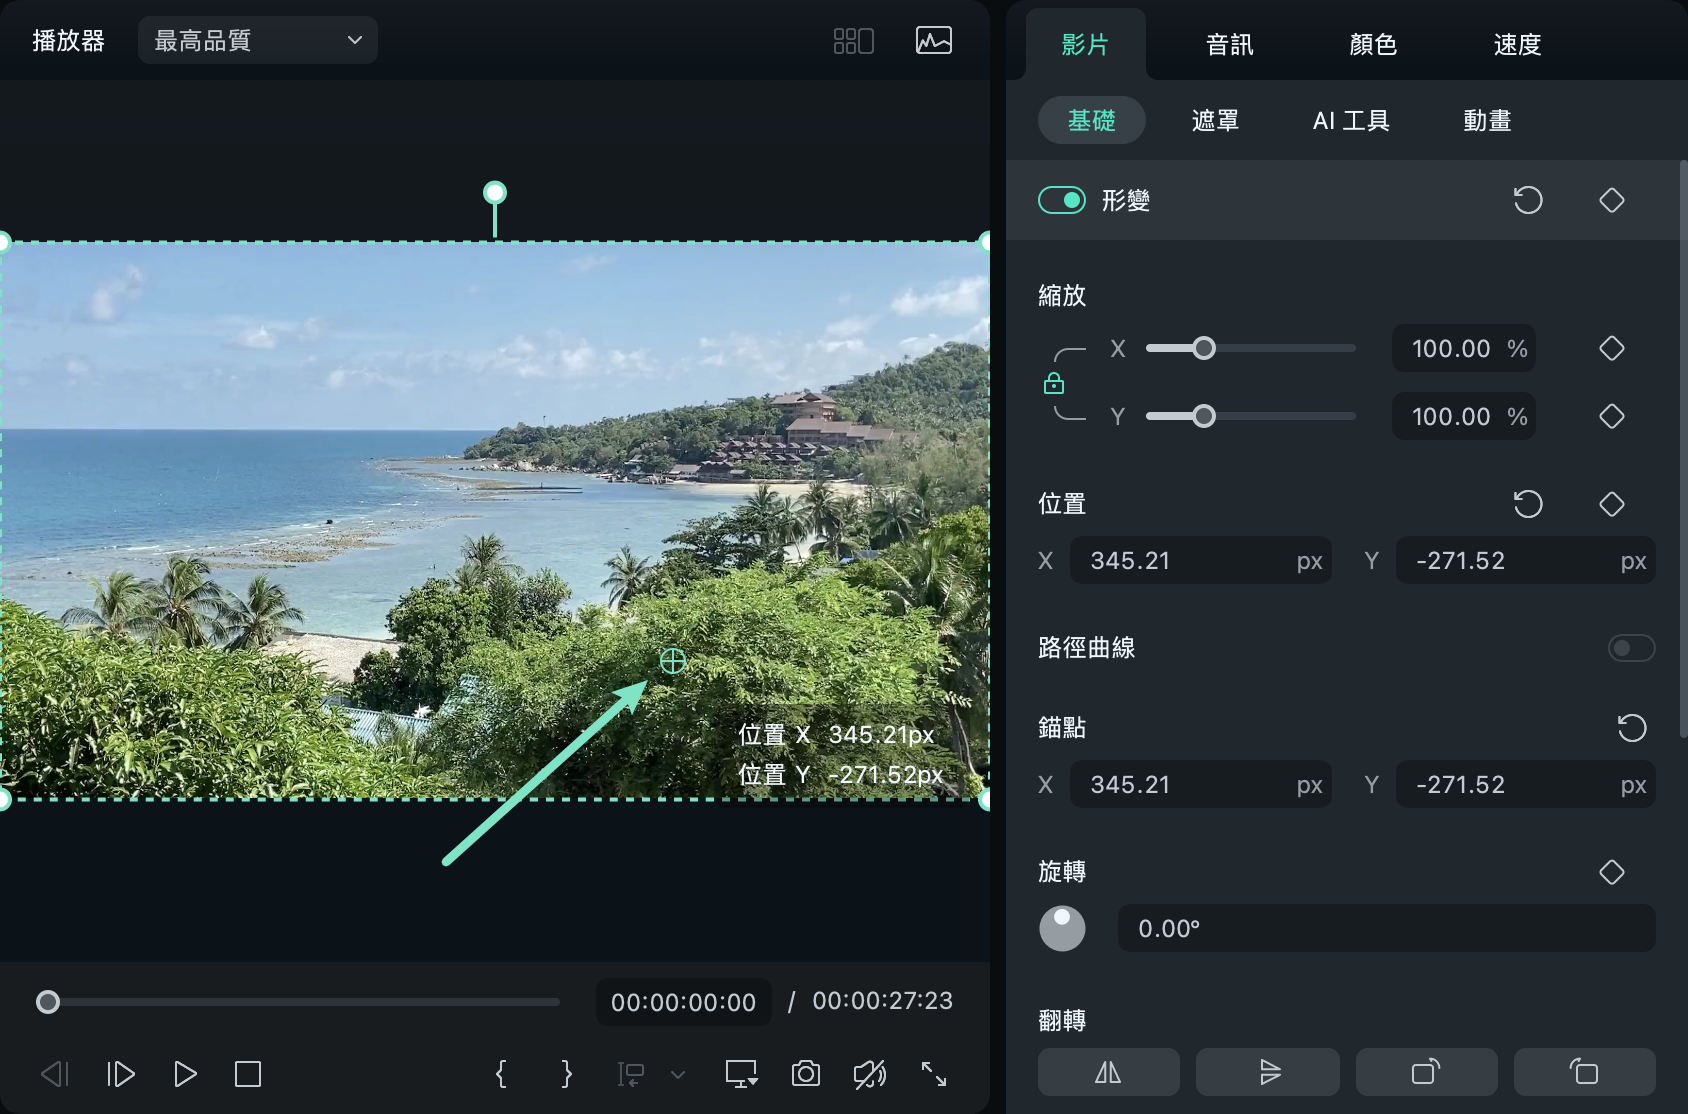Switch to the 音訊 tab
Screen dimensions: 1688x1114
tap(1229, 45)
